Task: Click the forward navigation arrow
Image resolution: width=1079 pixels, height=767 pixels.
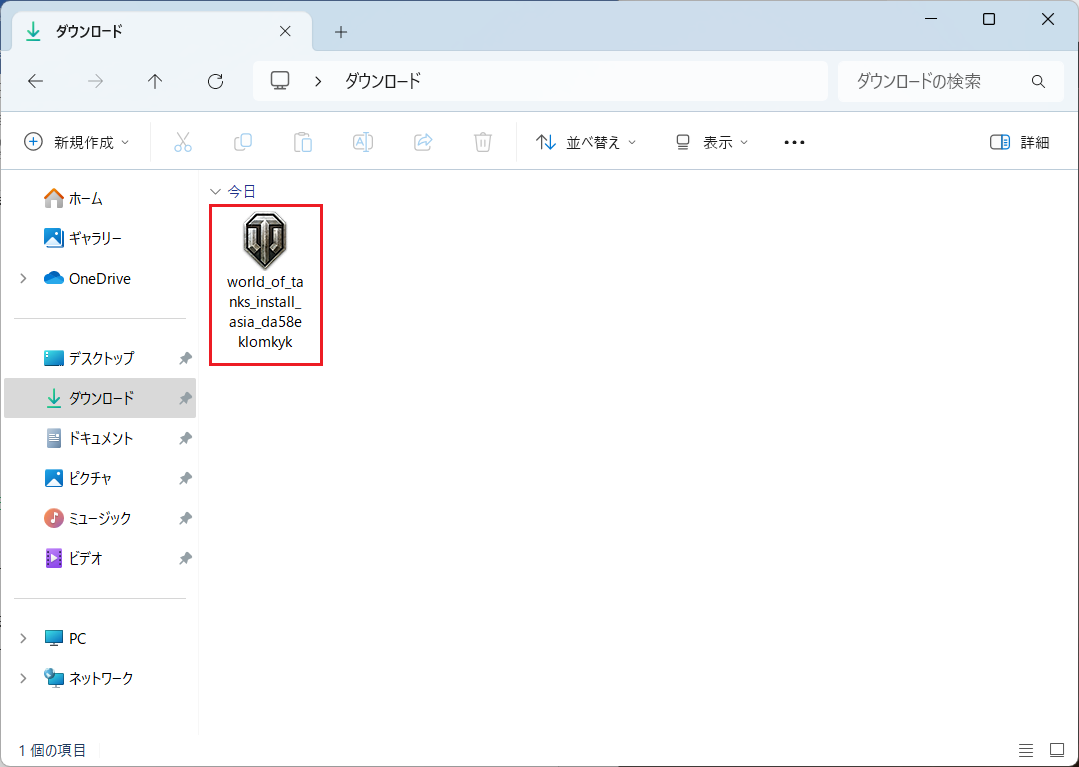Action: [95, 81]
